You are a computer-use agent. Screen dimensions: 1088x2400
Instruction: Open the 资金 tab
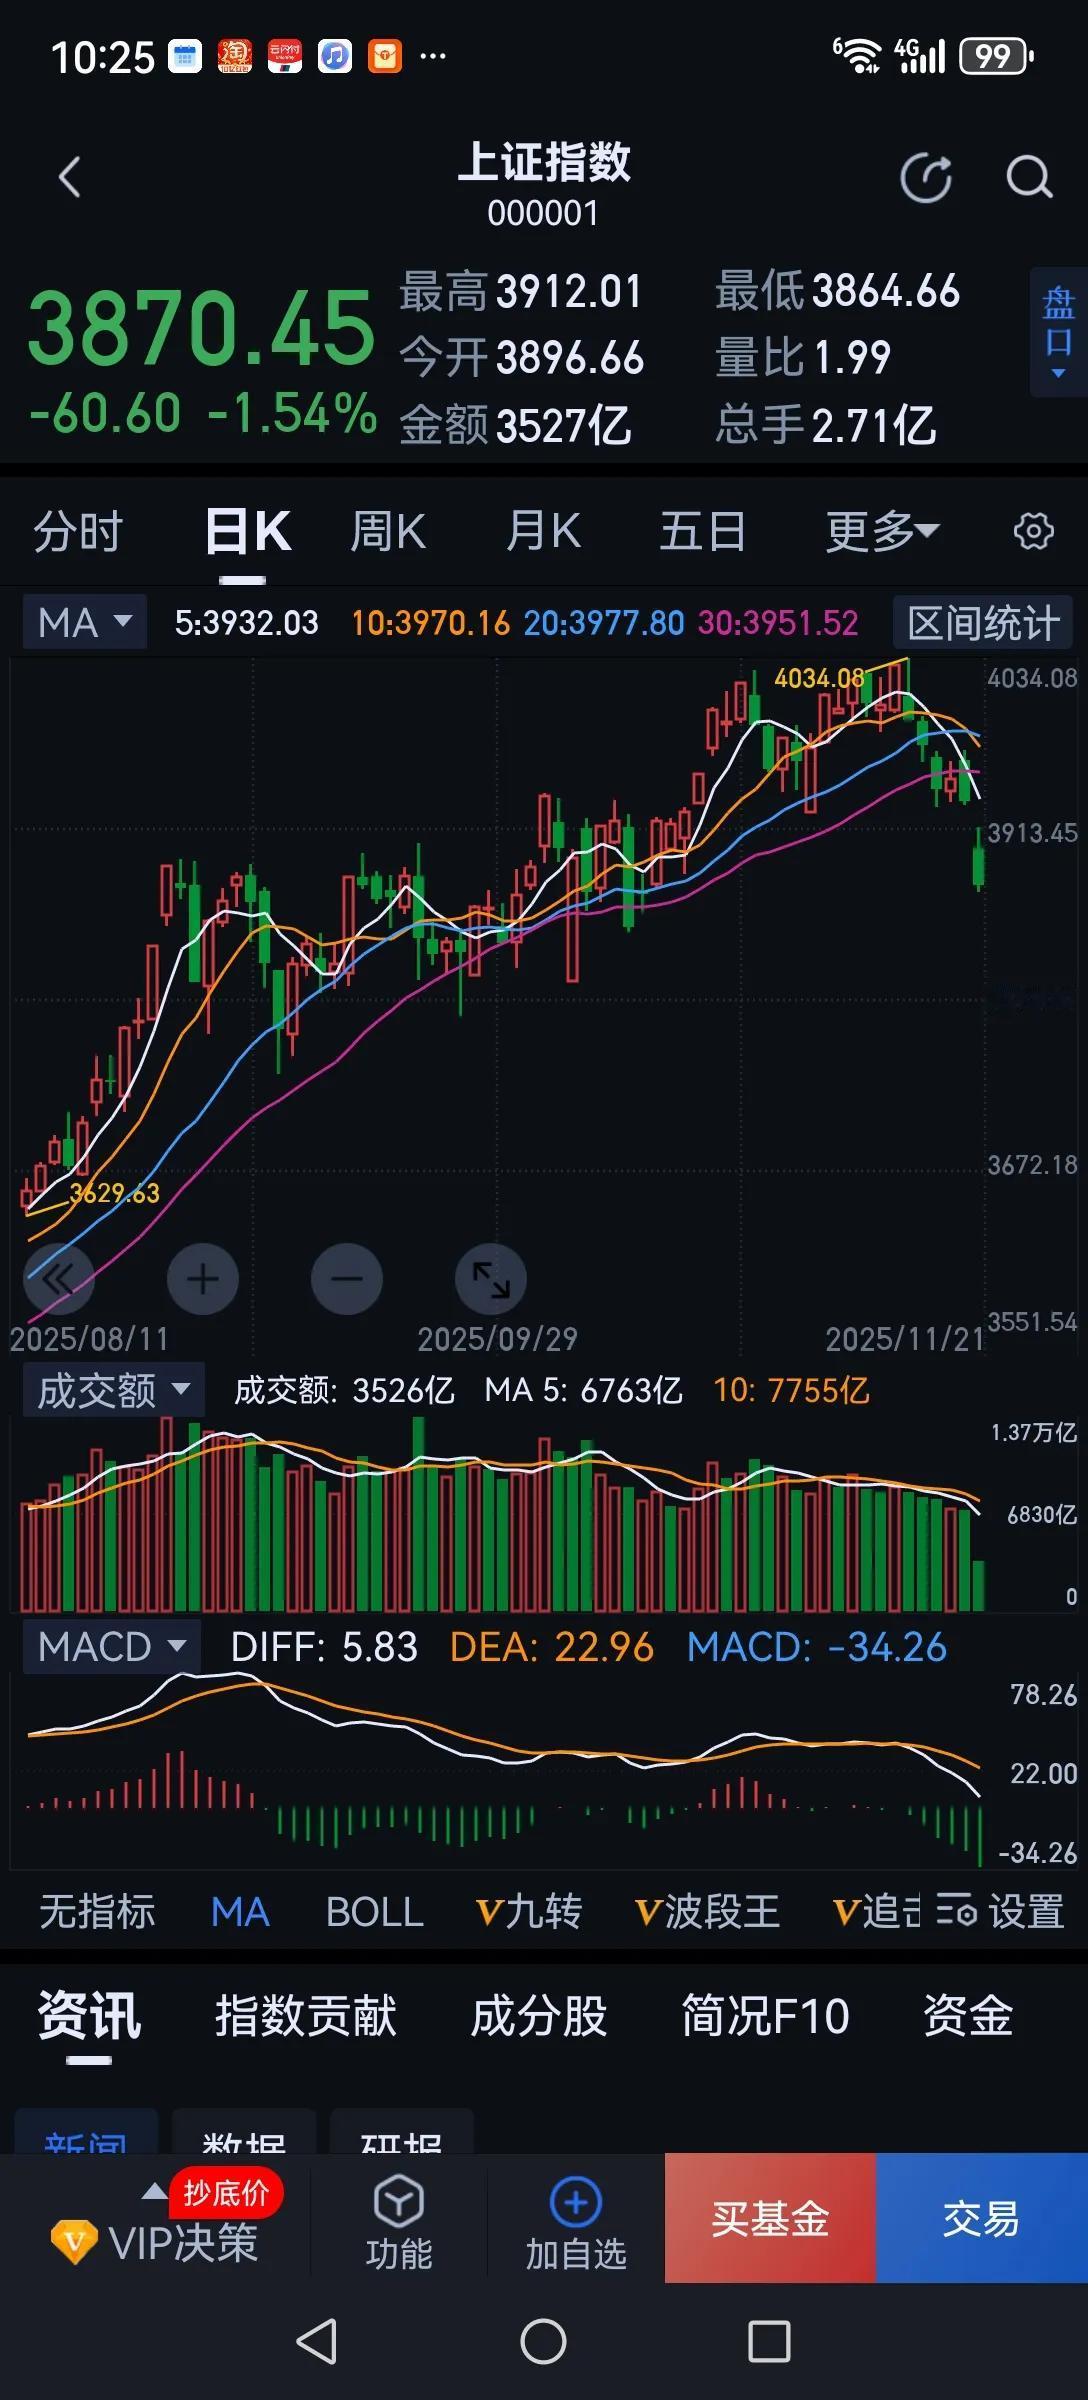click(x=968, y=2016)
